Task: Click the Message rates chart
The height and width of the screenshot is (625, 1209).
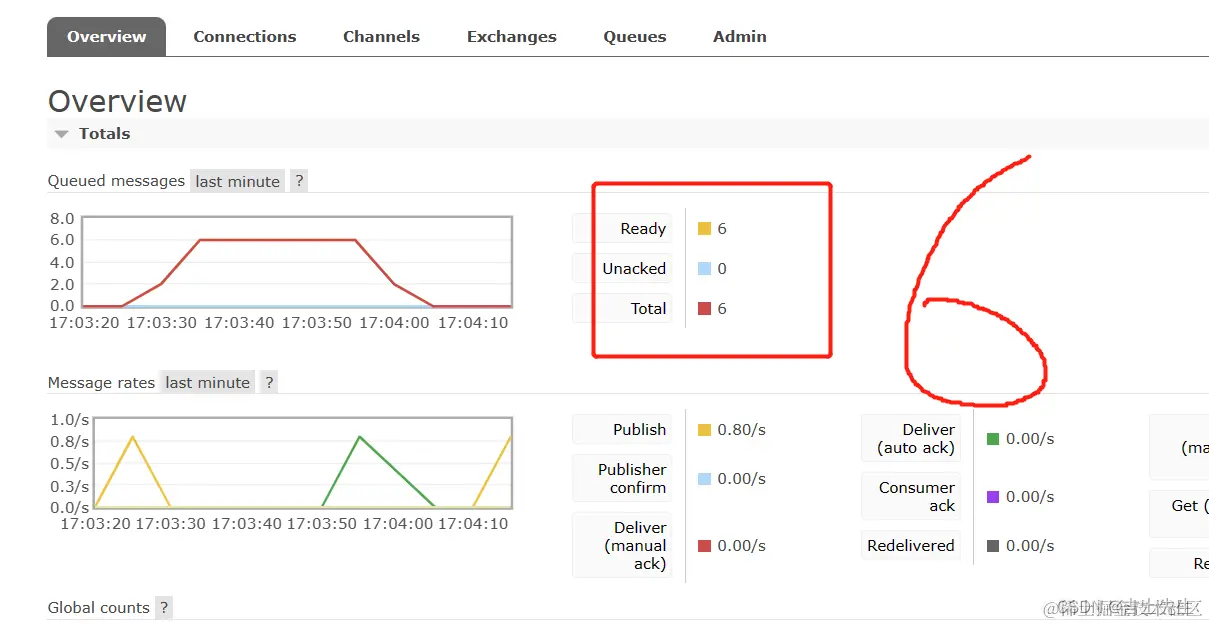Action: tap(302, 463)
